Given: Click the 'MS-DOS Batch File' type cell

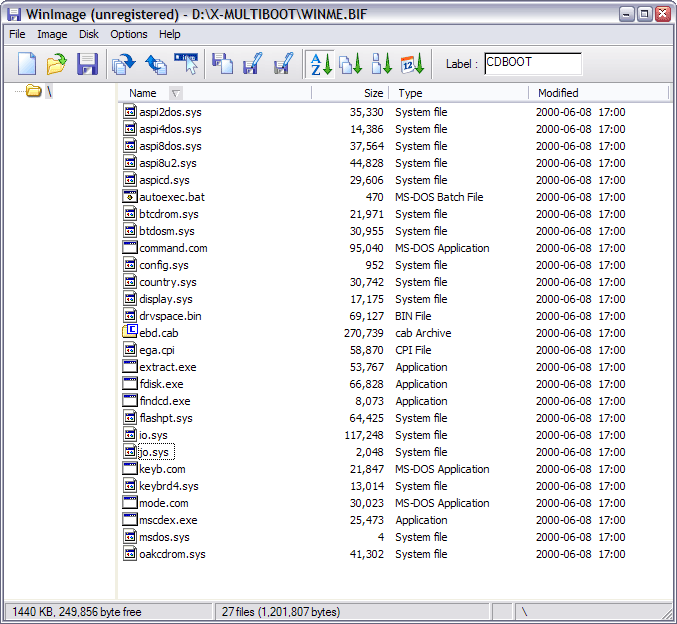Looking at the screenshot, I should (439, 197).
